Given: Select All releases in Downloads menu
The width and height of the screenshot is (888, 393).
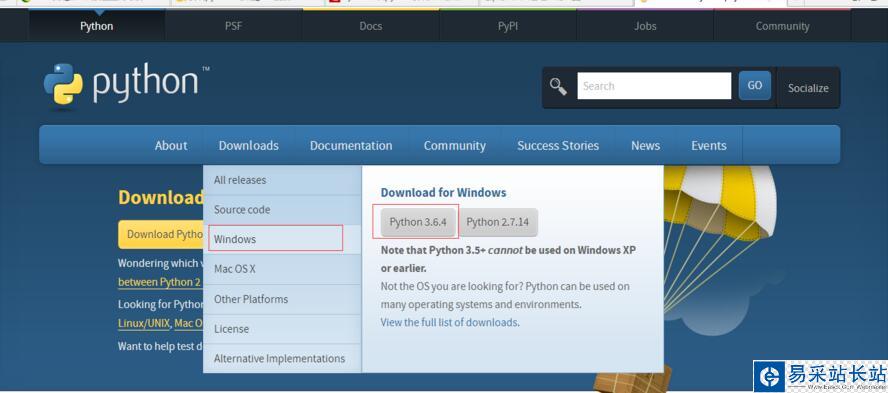Looking at the screenshot, I should pyautogui.click(x=282, y=180).
